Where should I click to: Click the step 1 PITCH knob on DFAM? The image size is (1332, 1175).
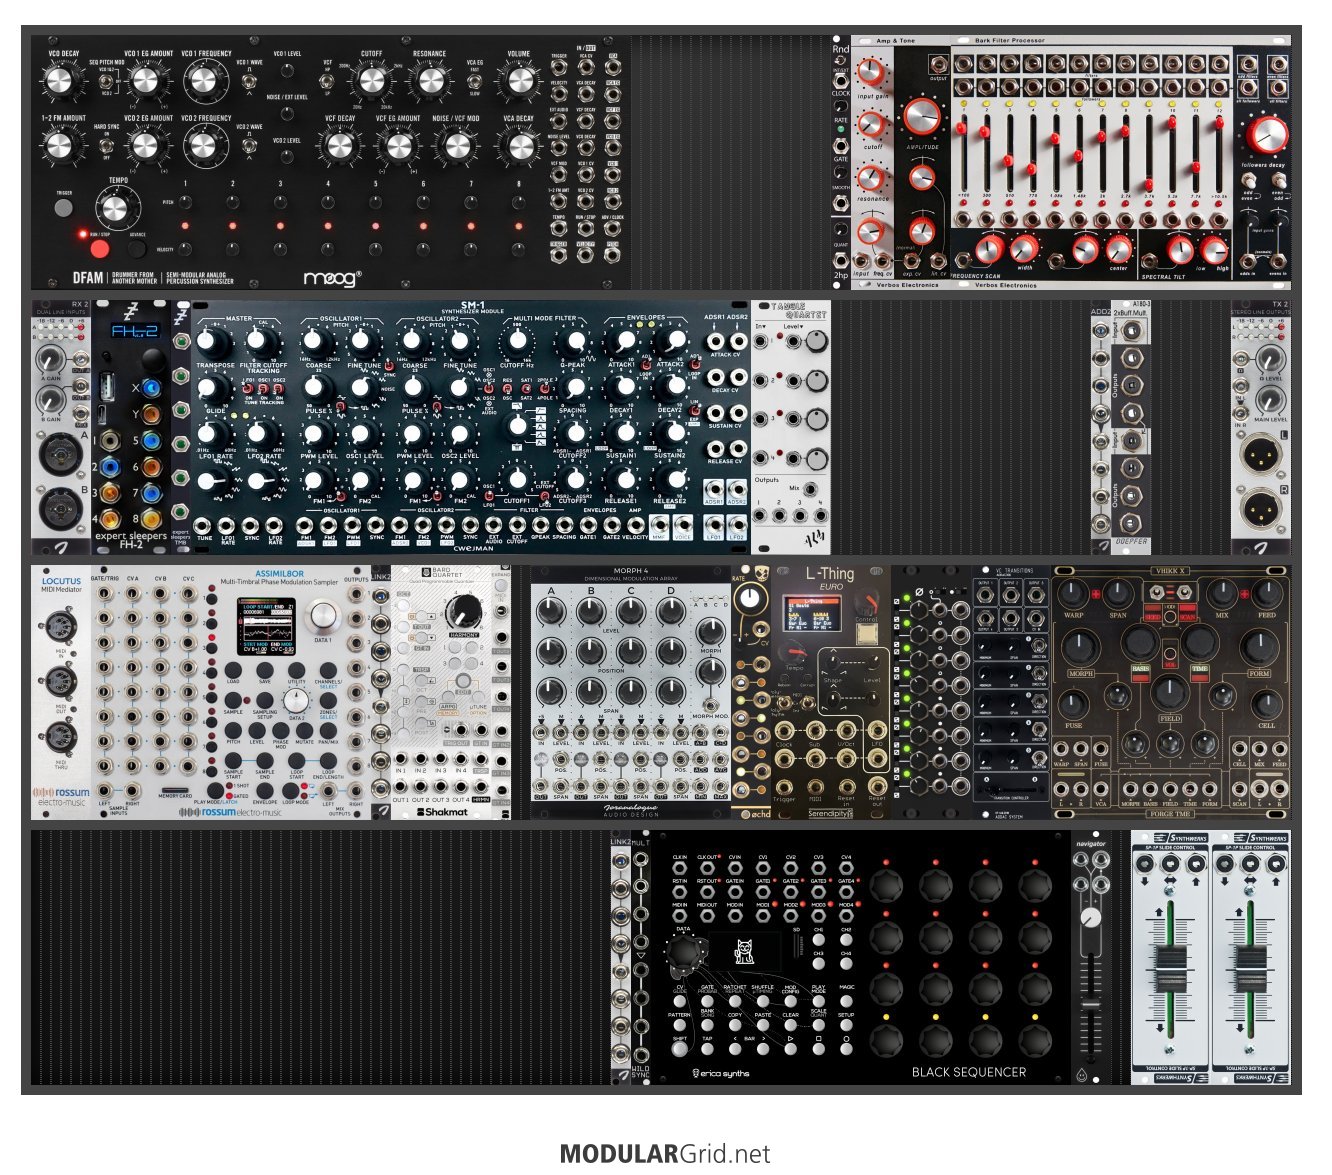coord(185,201)
